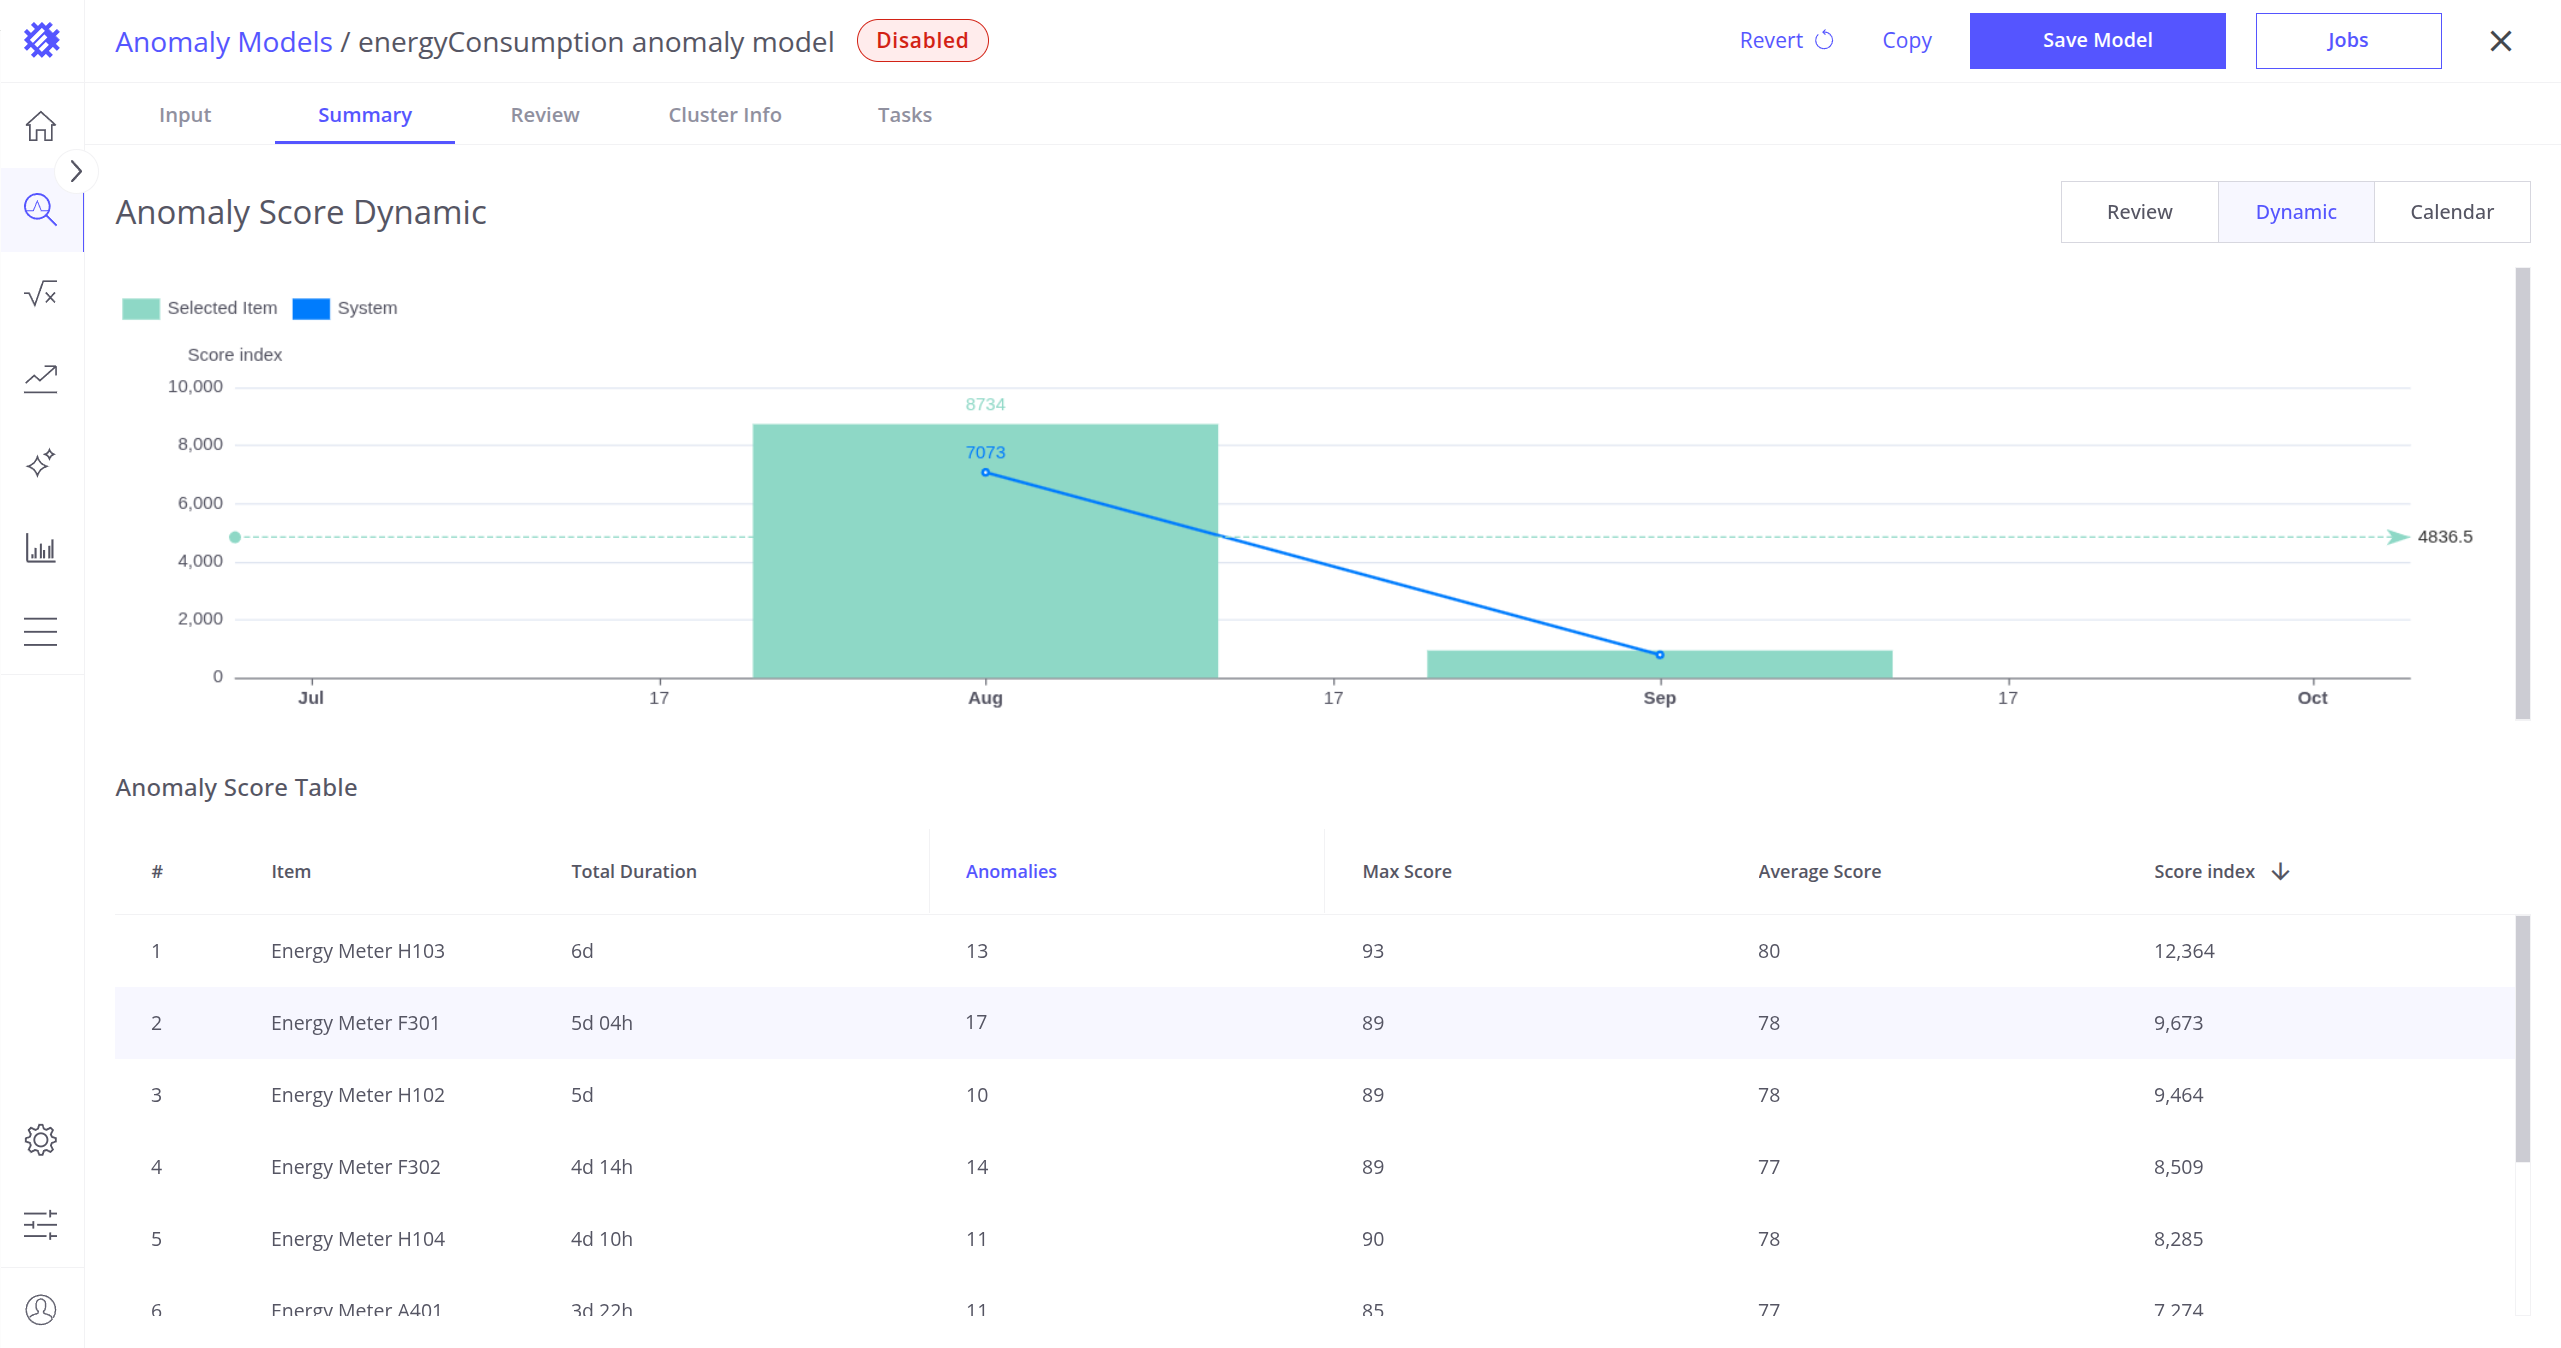The image size is (2561, 1348).
Task: Expand the sidebar with chevron arrow
Action: click(x=76, y=171)
